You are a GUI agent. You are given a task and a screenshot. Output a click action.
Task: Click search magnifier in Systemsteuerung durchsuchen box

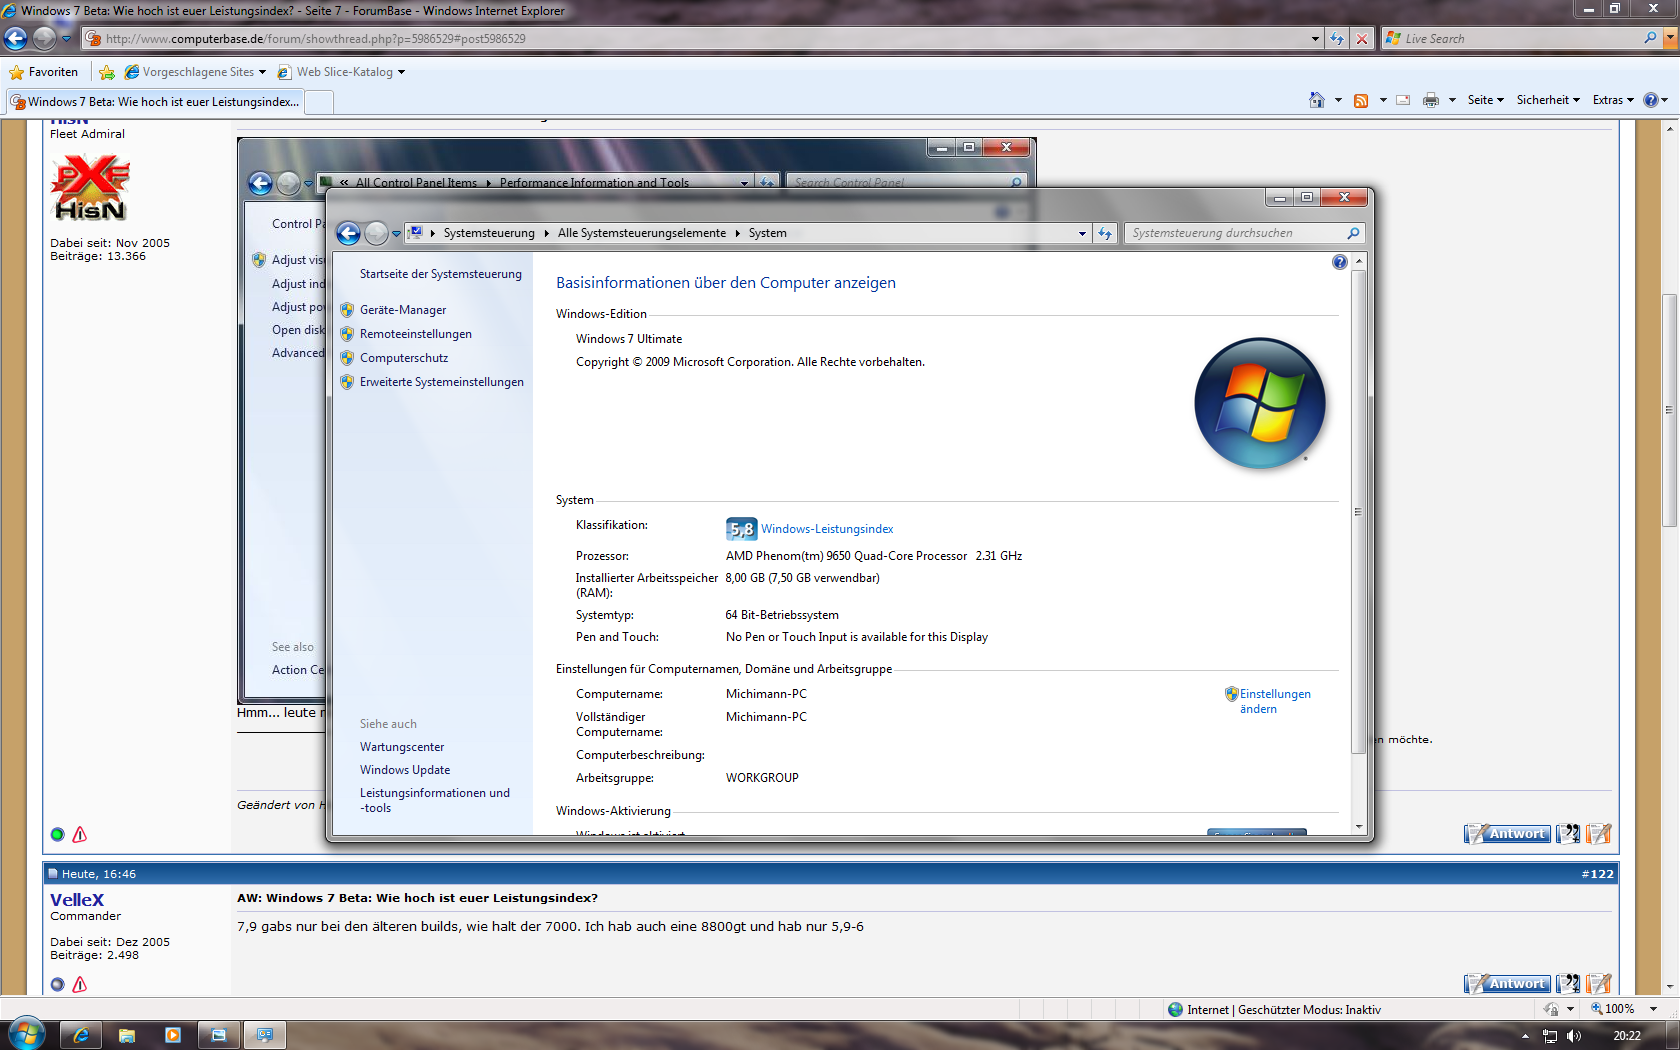pos(1353,233)
